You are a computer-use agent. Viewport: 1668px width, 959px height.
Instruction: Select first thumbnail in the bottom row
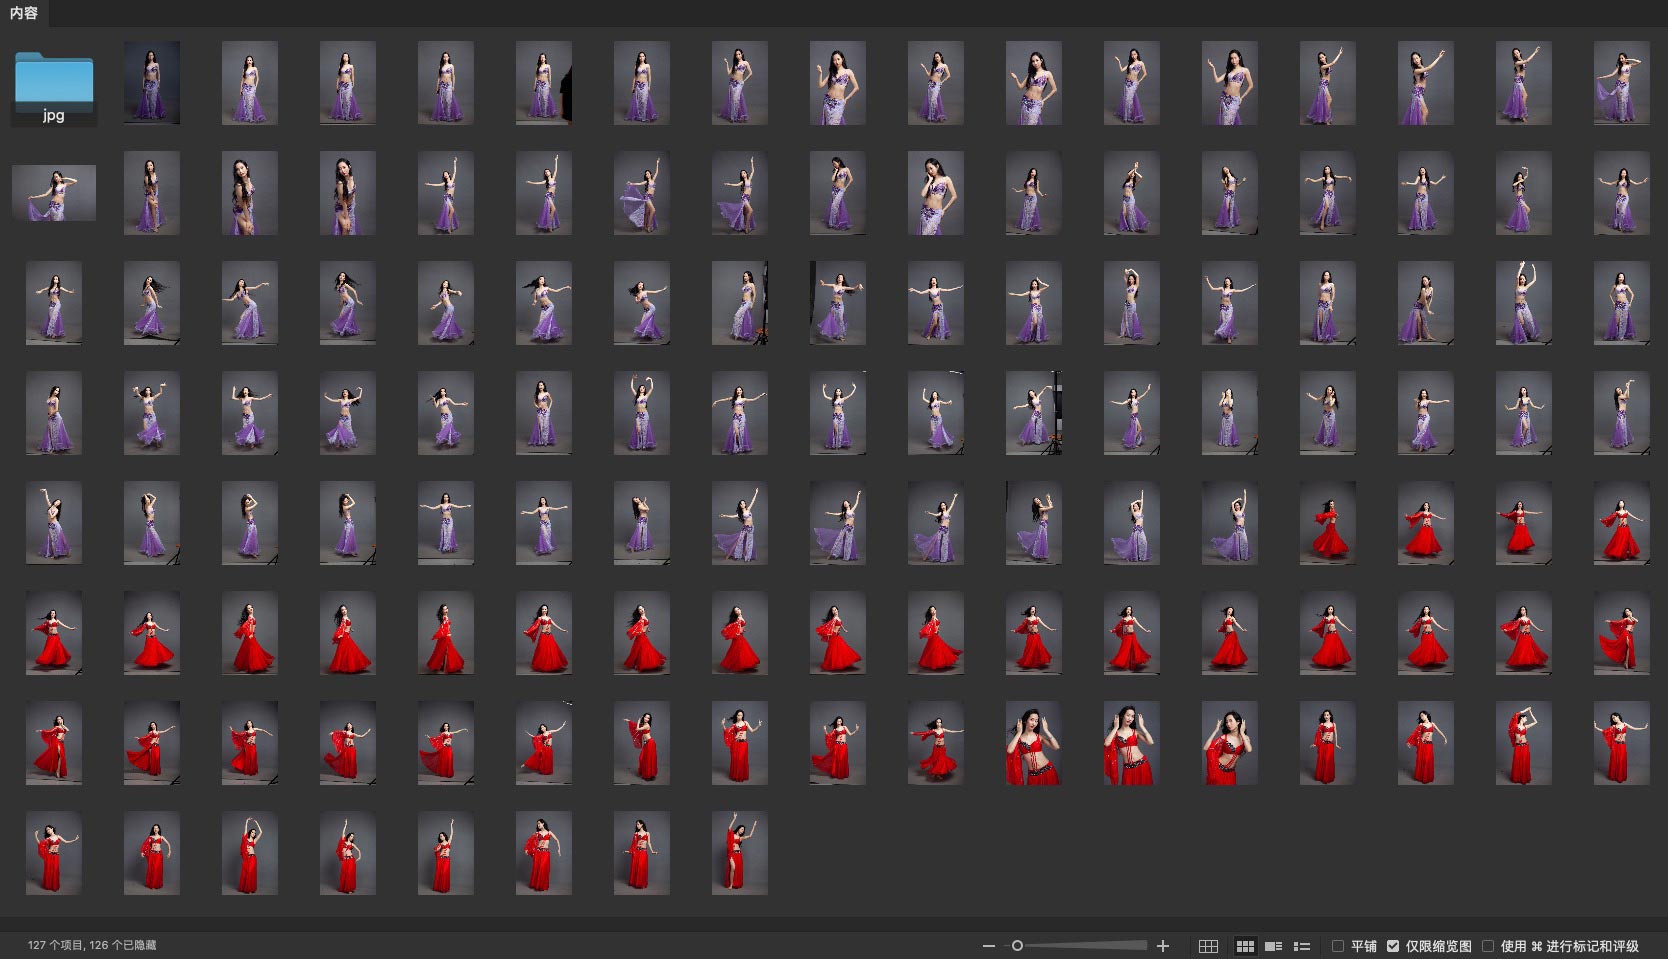coord(54,853)
